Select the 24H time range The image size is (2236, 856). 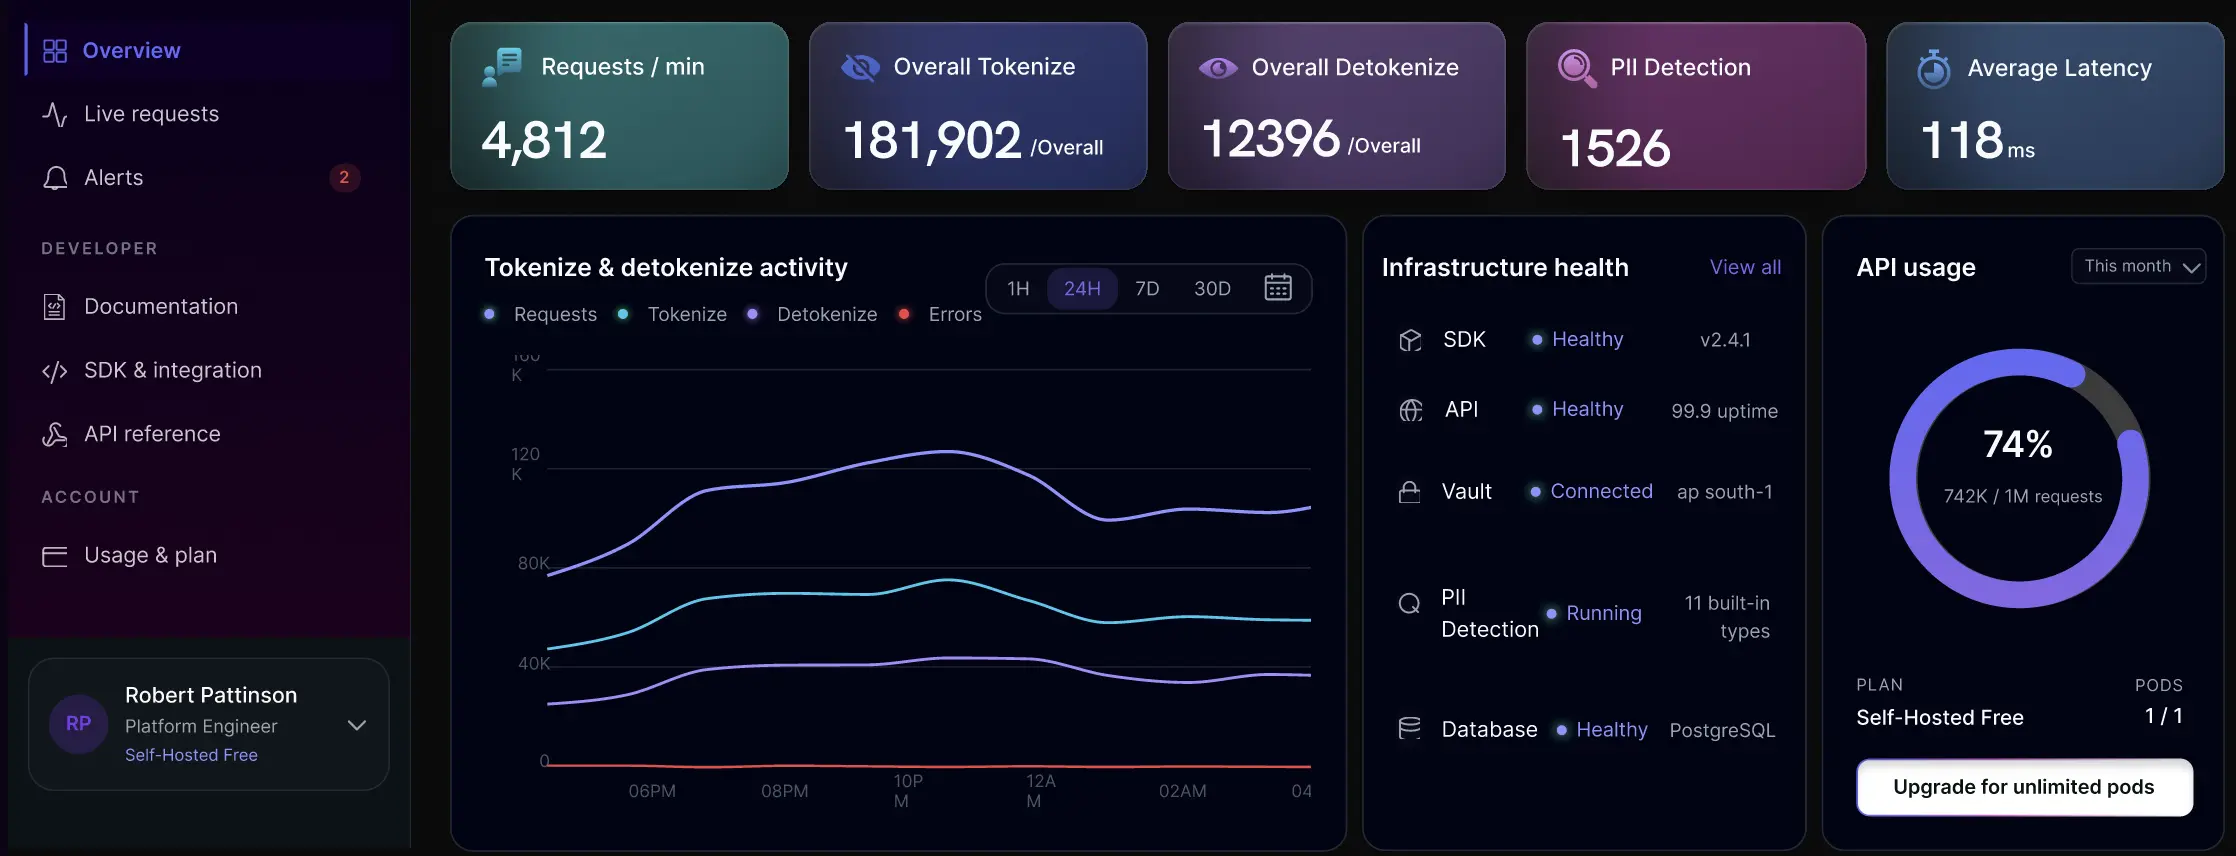pyautogui.click(x=1082, y=289)
